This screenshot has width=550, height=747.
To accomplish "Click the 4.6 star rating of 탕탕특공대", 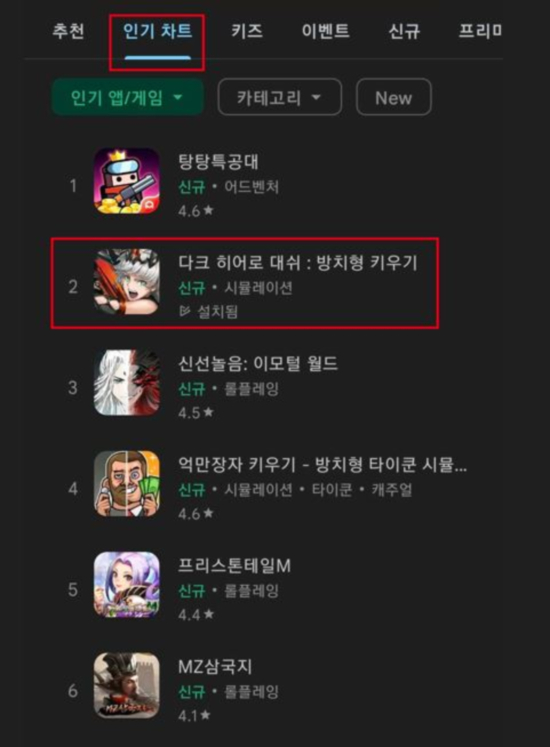I will [195, 211].
